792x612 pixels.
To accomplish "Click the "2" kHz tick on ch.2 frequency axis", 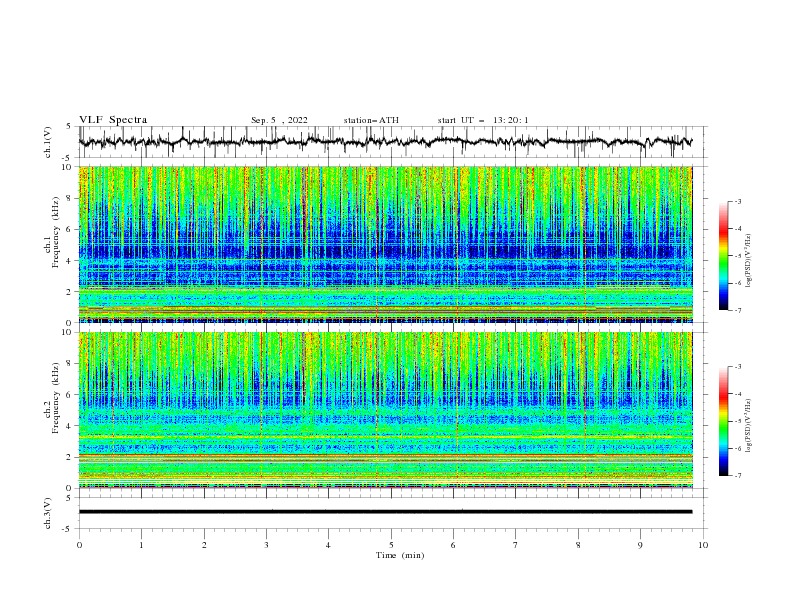I will click(x=71, y=457).
